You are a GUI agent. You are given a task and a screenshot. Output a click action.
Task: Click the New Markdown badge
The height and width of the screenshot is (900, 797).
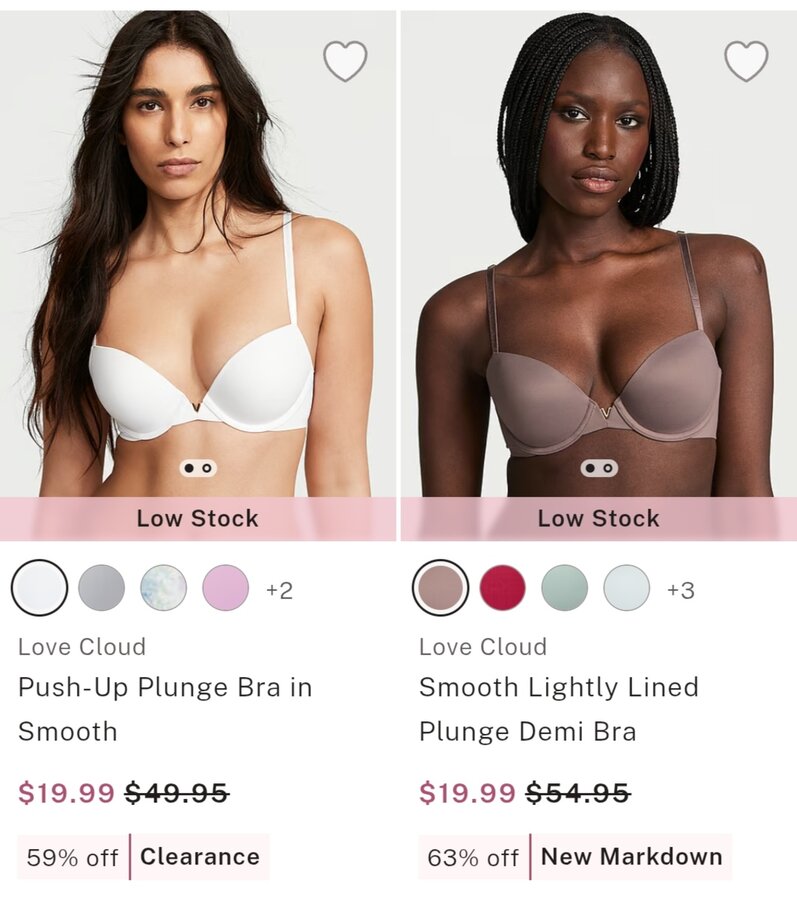631,857
